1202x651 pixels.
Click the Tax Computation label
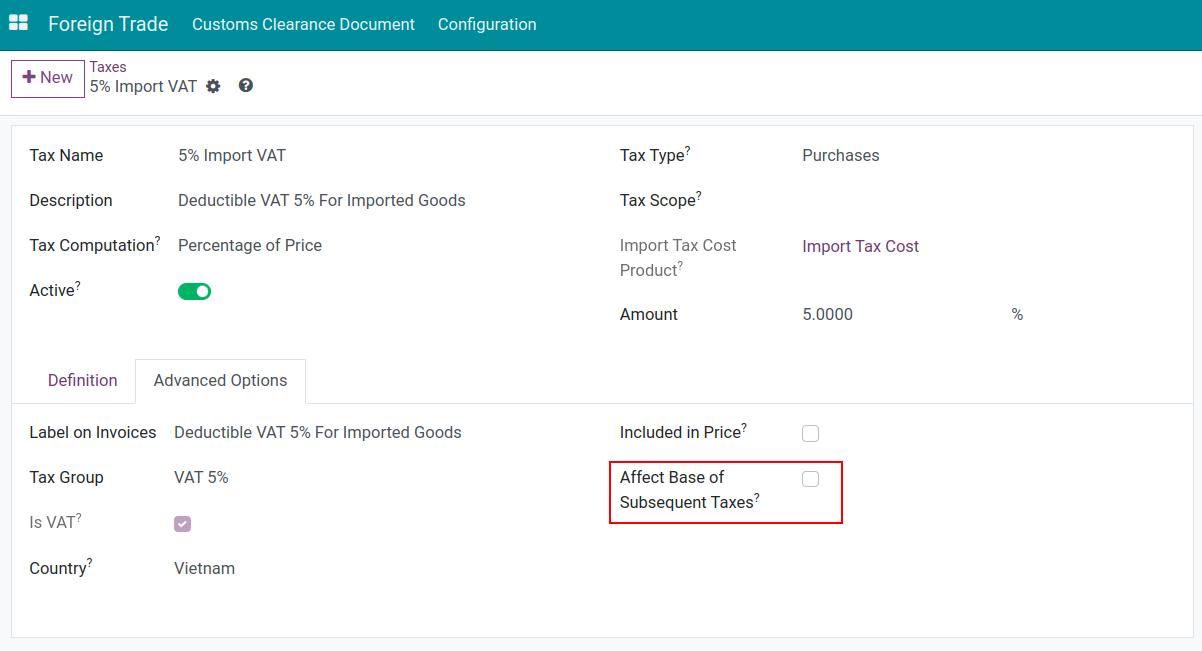click(x=95, y=245)
